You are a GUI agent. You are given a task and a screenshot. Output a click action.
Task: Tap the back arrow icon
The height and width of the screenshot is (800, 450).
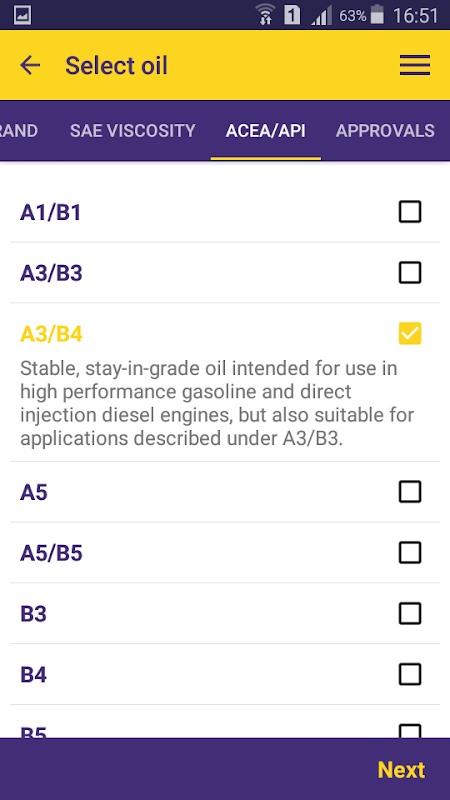(x=30, y=65)
